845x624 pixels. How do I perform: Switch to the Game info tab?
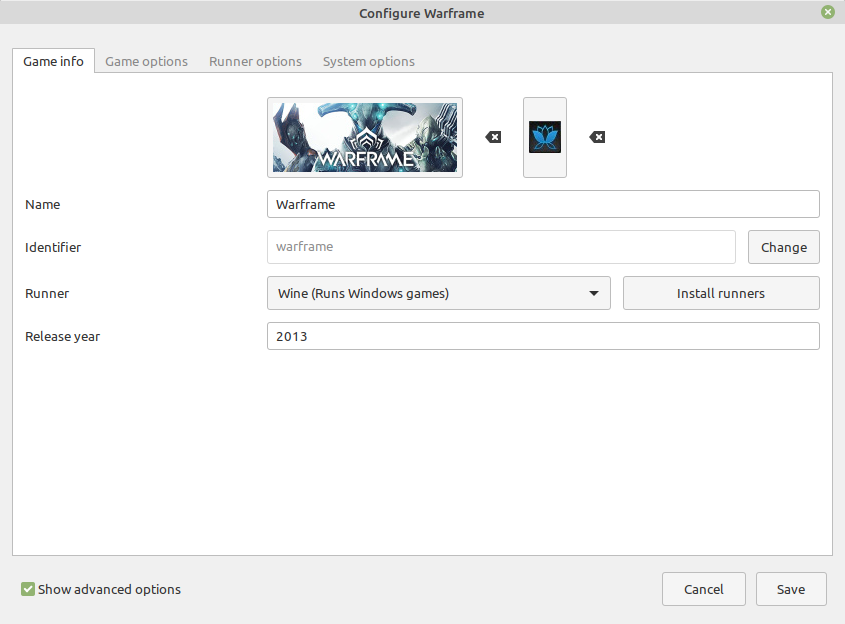point(53,61)
